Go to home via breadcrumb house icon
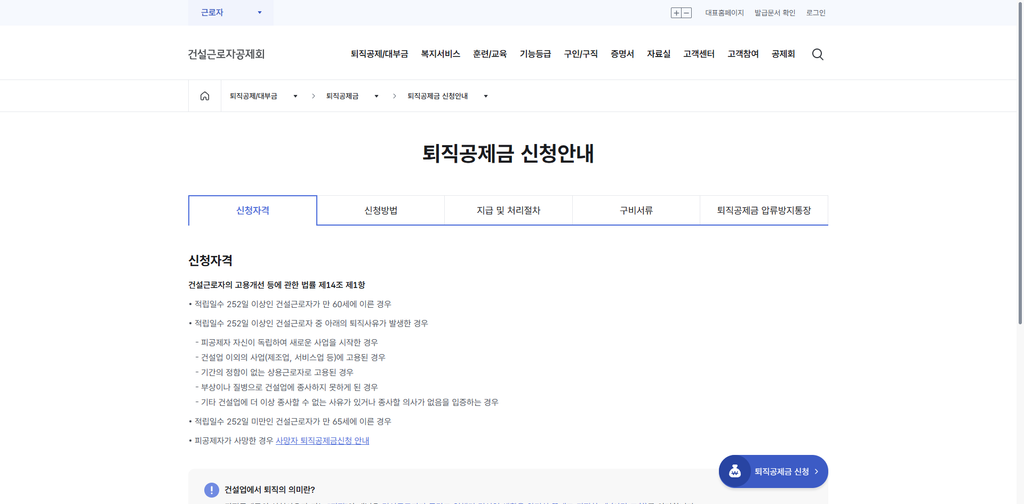The width and height of the screenshot is (1024, 504). 204,96
